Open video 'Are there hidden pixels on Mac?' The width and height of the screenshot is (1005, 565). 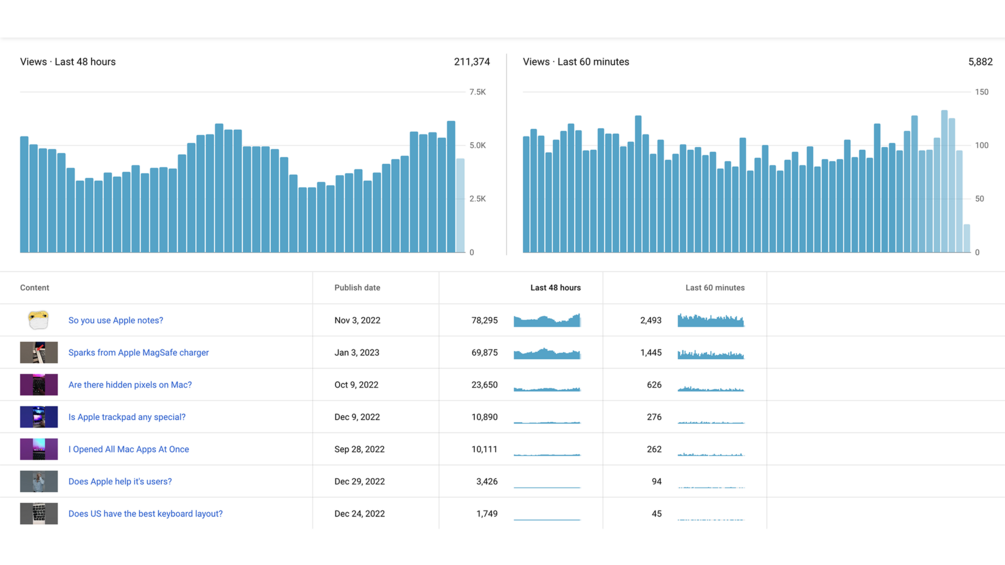[130, 385]
